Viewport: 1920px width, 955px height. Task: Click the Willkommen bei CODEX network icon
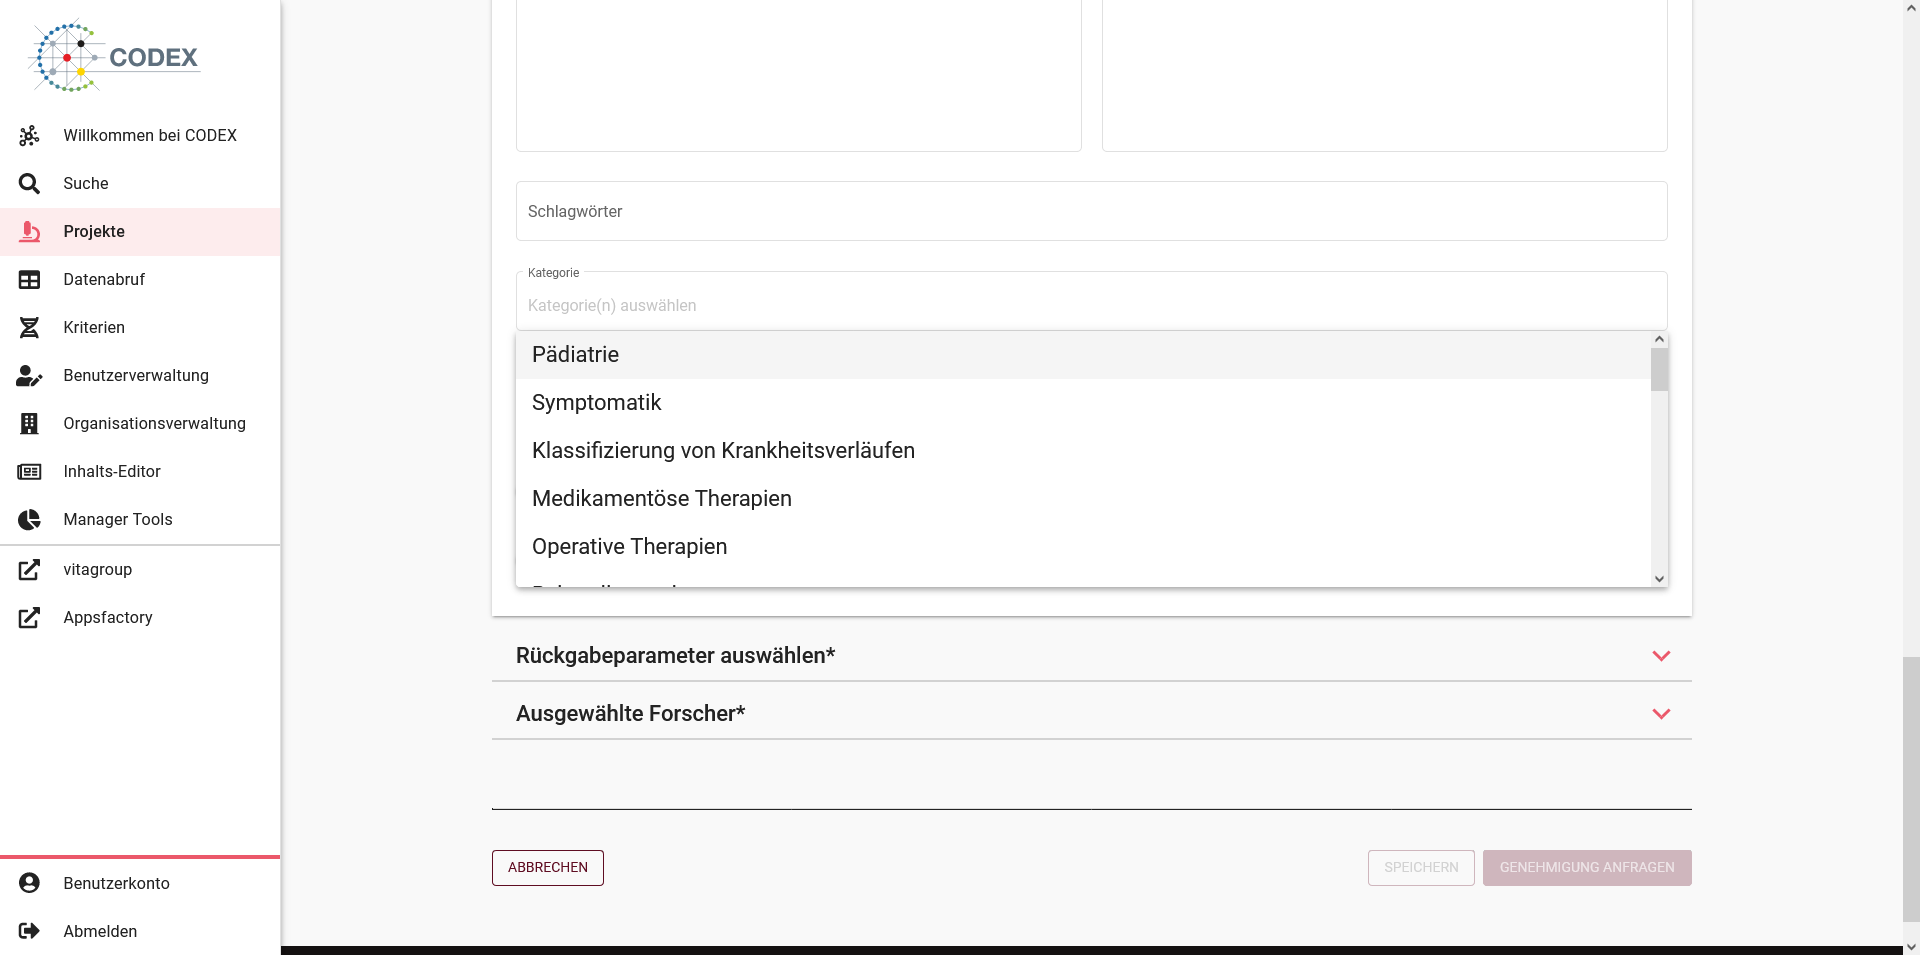pos(29,135)
